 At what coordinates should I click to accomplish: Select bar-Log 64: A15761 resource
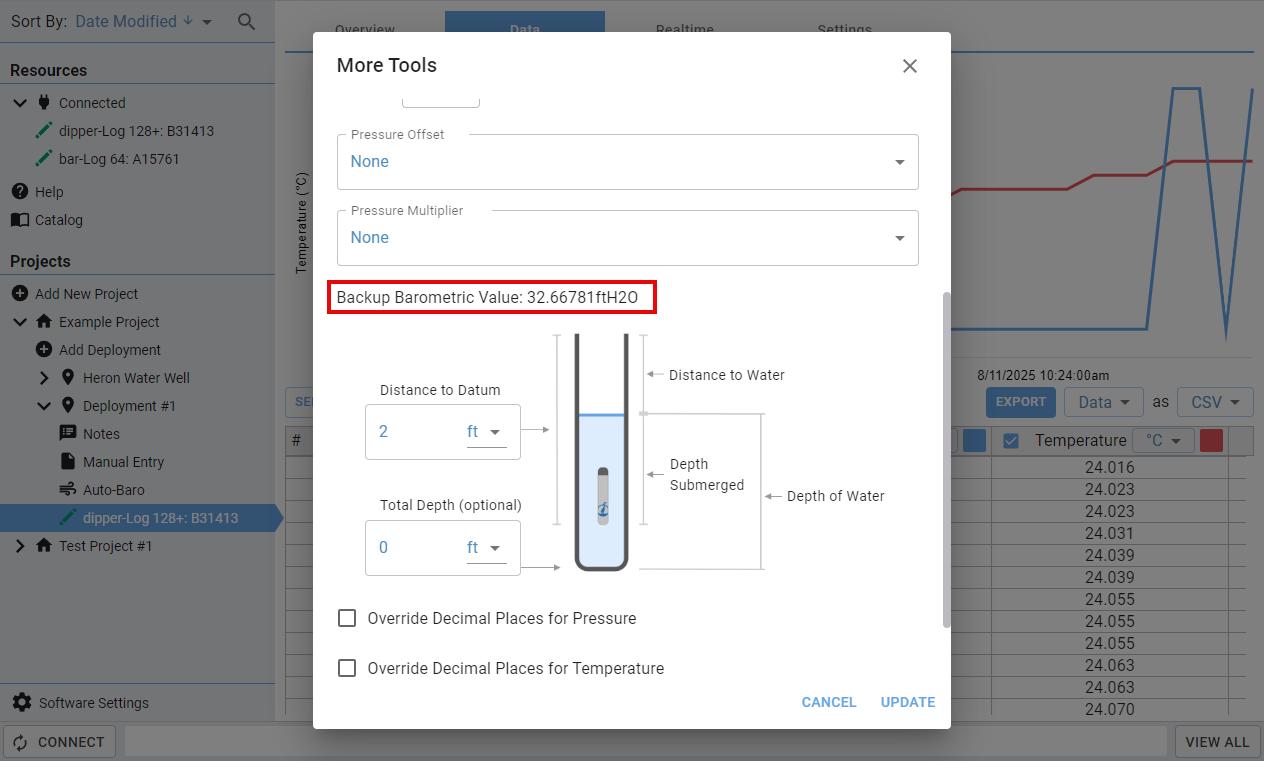[119, 159]
